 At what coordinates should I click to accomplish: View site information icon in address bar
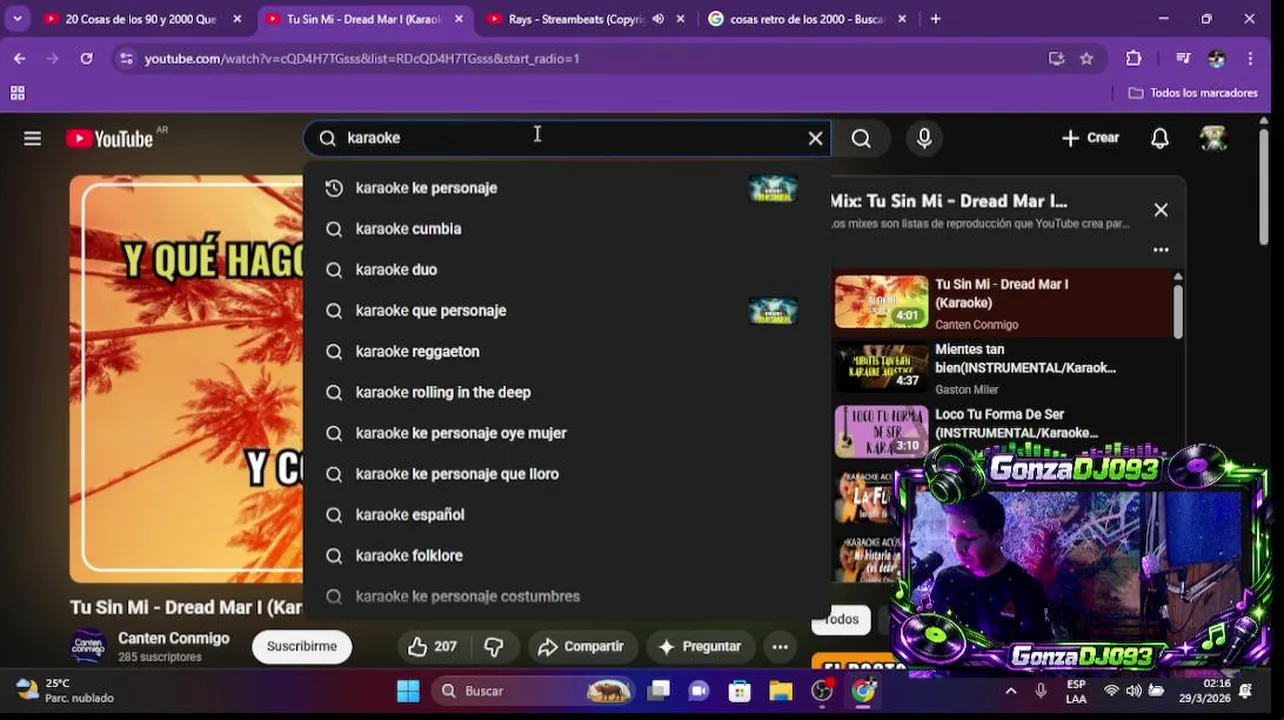click(126, 59)
